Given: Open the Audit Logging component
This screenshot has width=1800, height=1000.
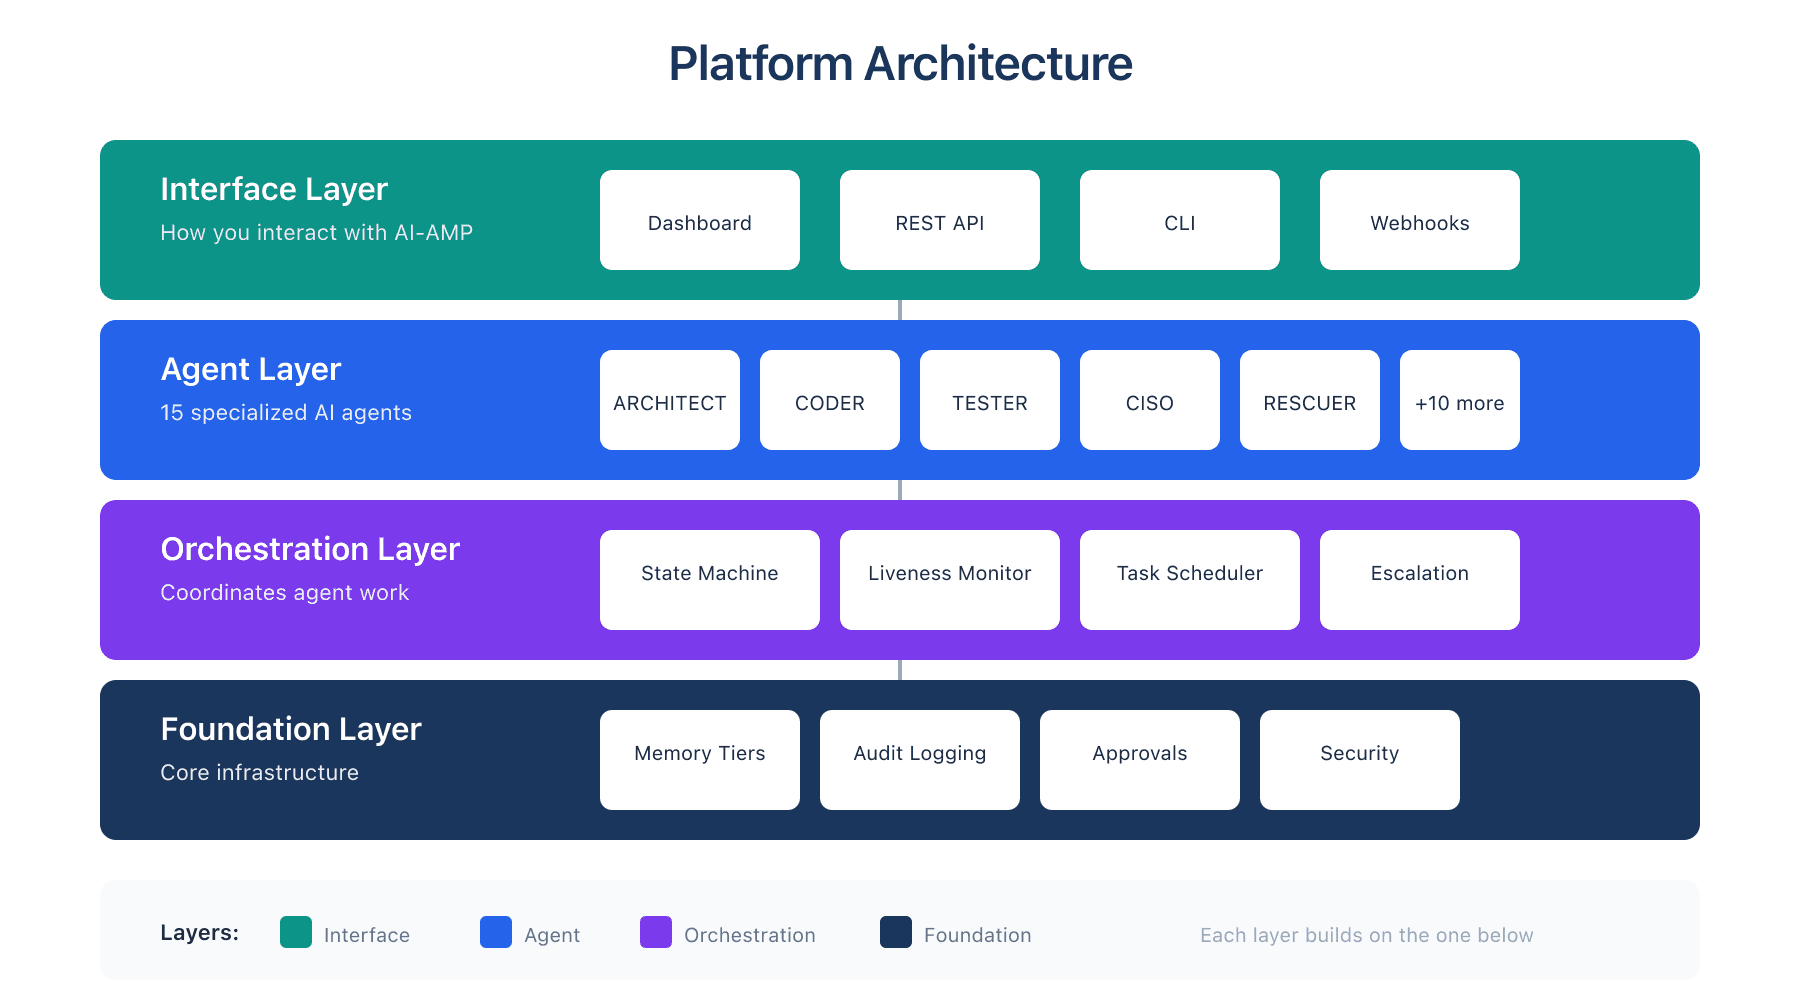Looking at the screenshot, I should (919, 759).
